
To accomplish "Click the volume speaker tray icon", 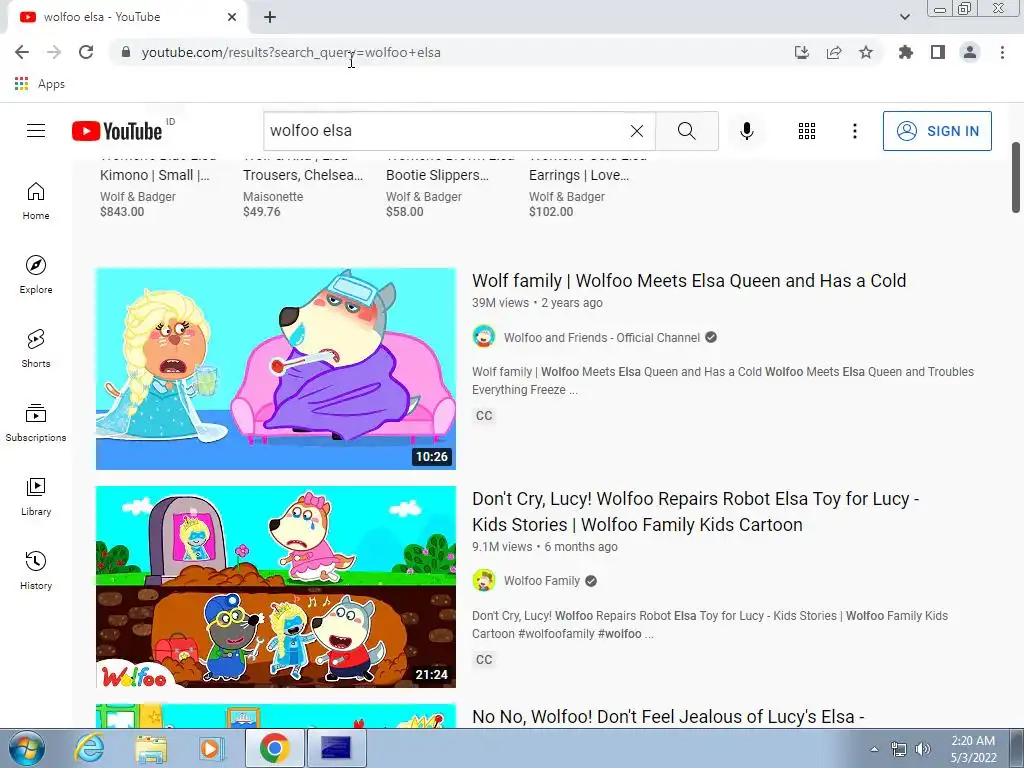I will tap(922, 749).
